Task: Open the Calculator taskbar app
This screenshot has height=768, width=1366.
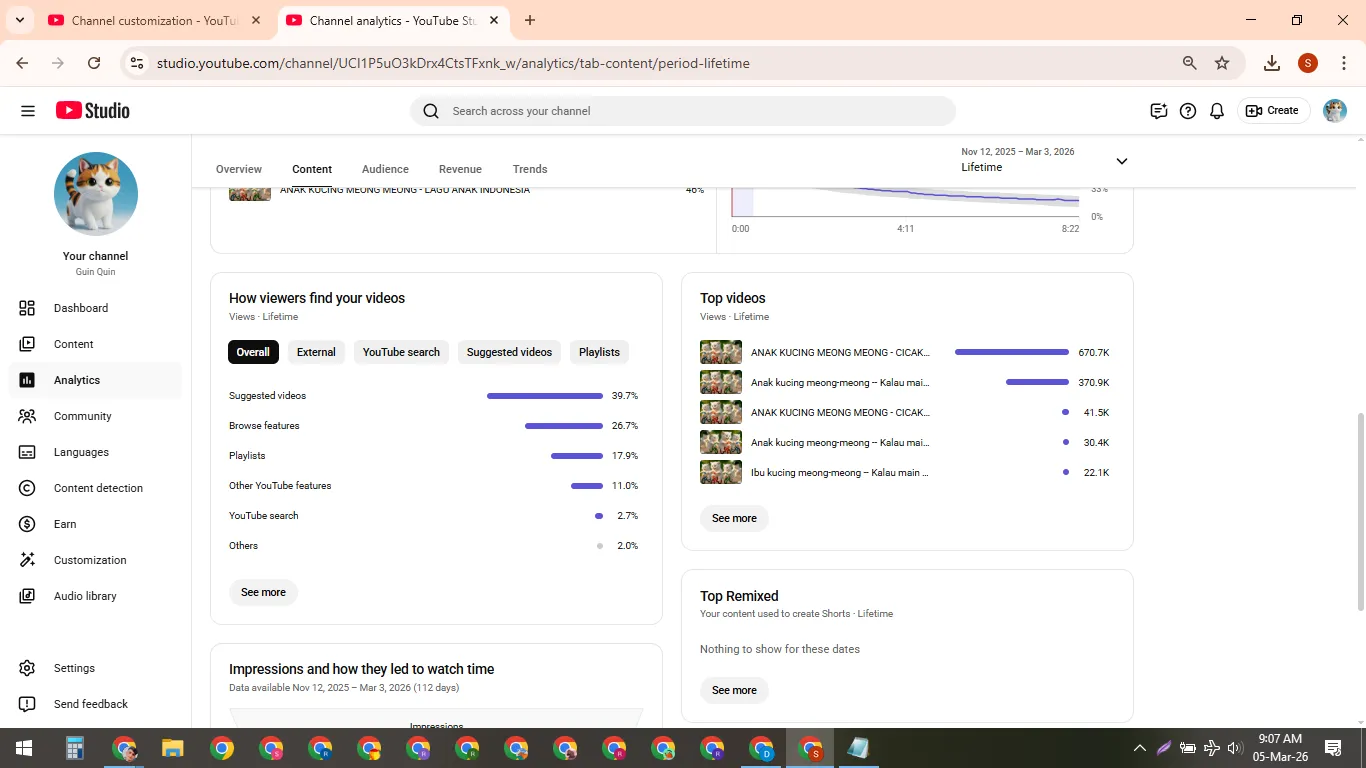Action: (x=75, y=748)
